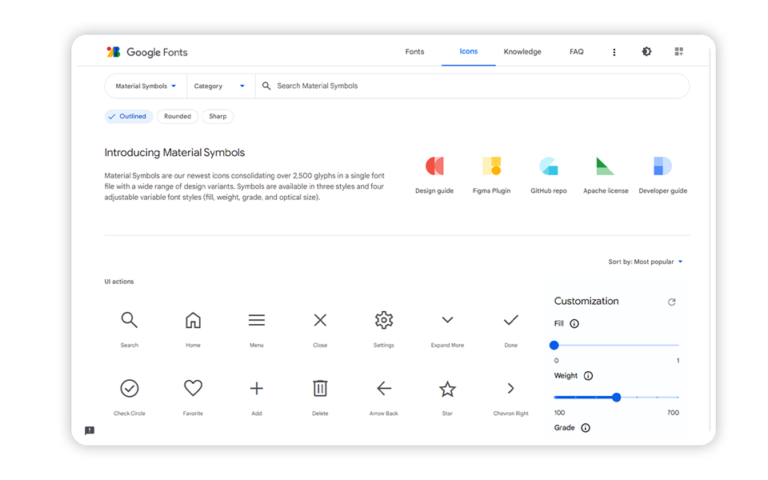Switch to the Knowledge tab
The width and height of the screenshot is (768, 480).
click(522, 51)
